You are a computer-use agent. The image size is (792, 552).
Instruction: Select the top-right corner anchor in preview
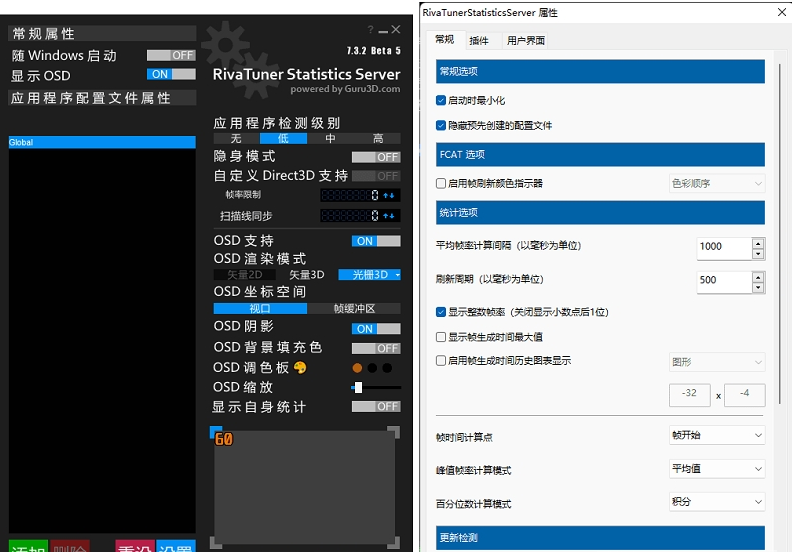(394, 432)
